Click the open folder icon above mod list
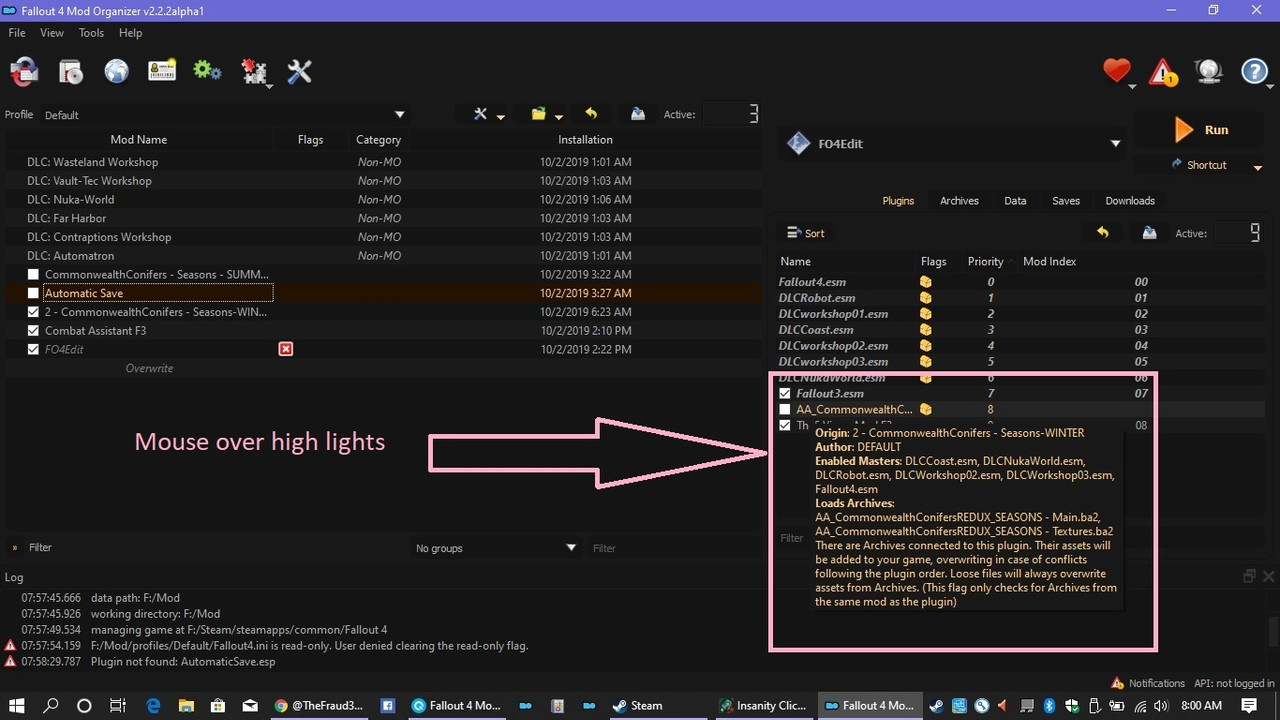The width and height of the screenshot is (1280, 720). (538, 114)
